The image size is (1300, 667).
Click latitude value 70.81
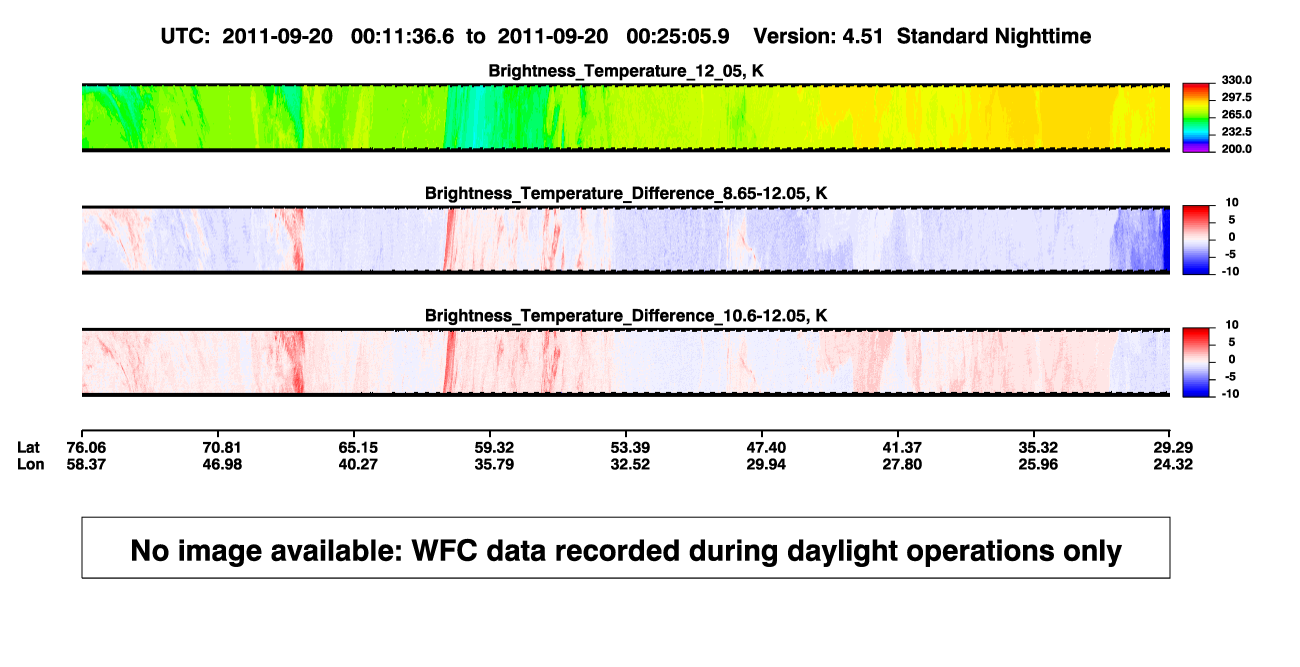click(222, 447)
